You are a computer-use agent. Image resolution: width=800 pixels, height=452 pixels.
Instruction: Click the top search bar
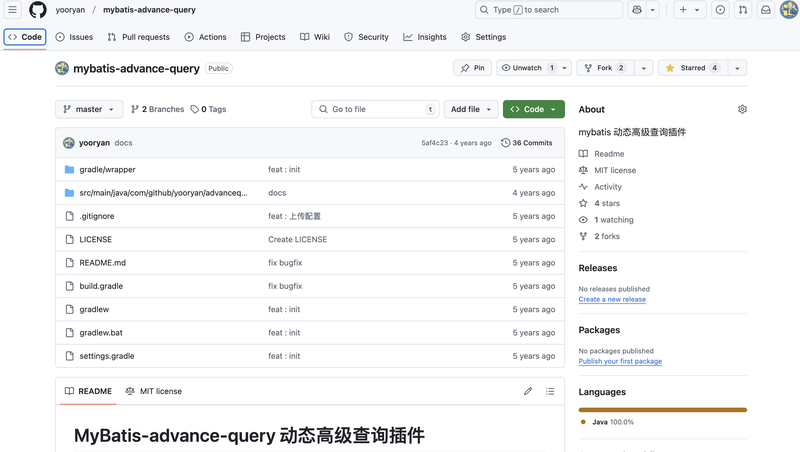[x=548, y=10]
